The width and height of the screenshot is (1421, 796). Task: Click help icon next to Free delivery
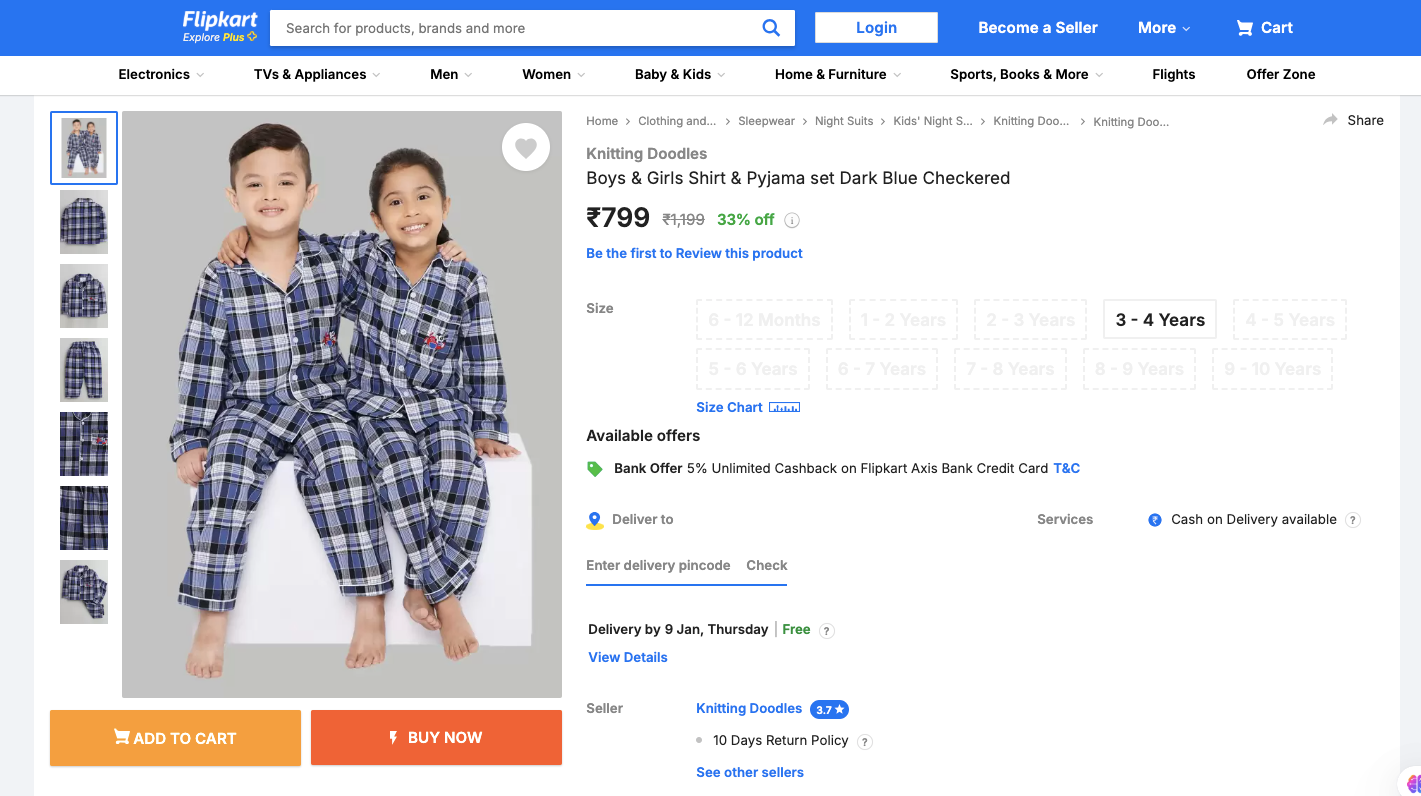826,630
